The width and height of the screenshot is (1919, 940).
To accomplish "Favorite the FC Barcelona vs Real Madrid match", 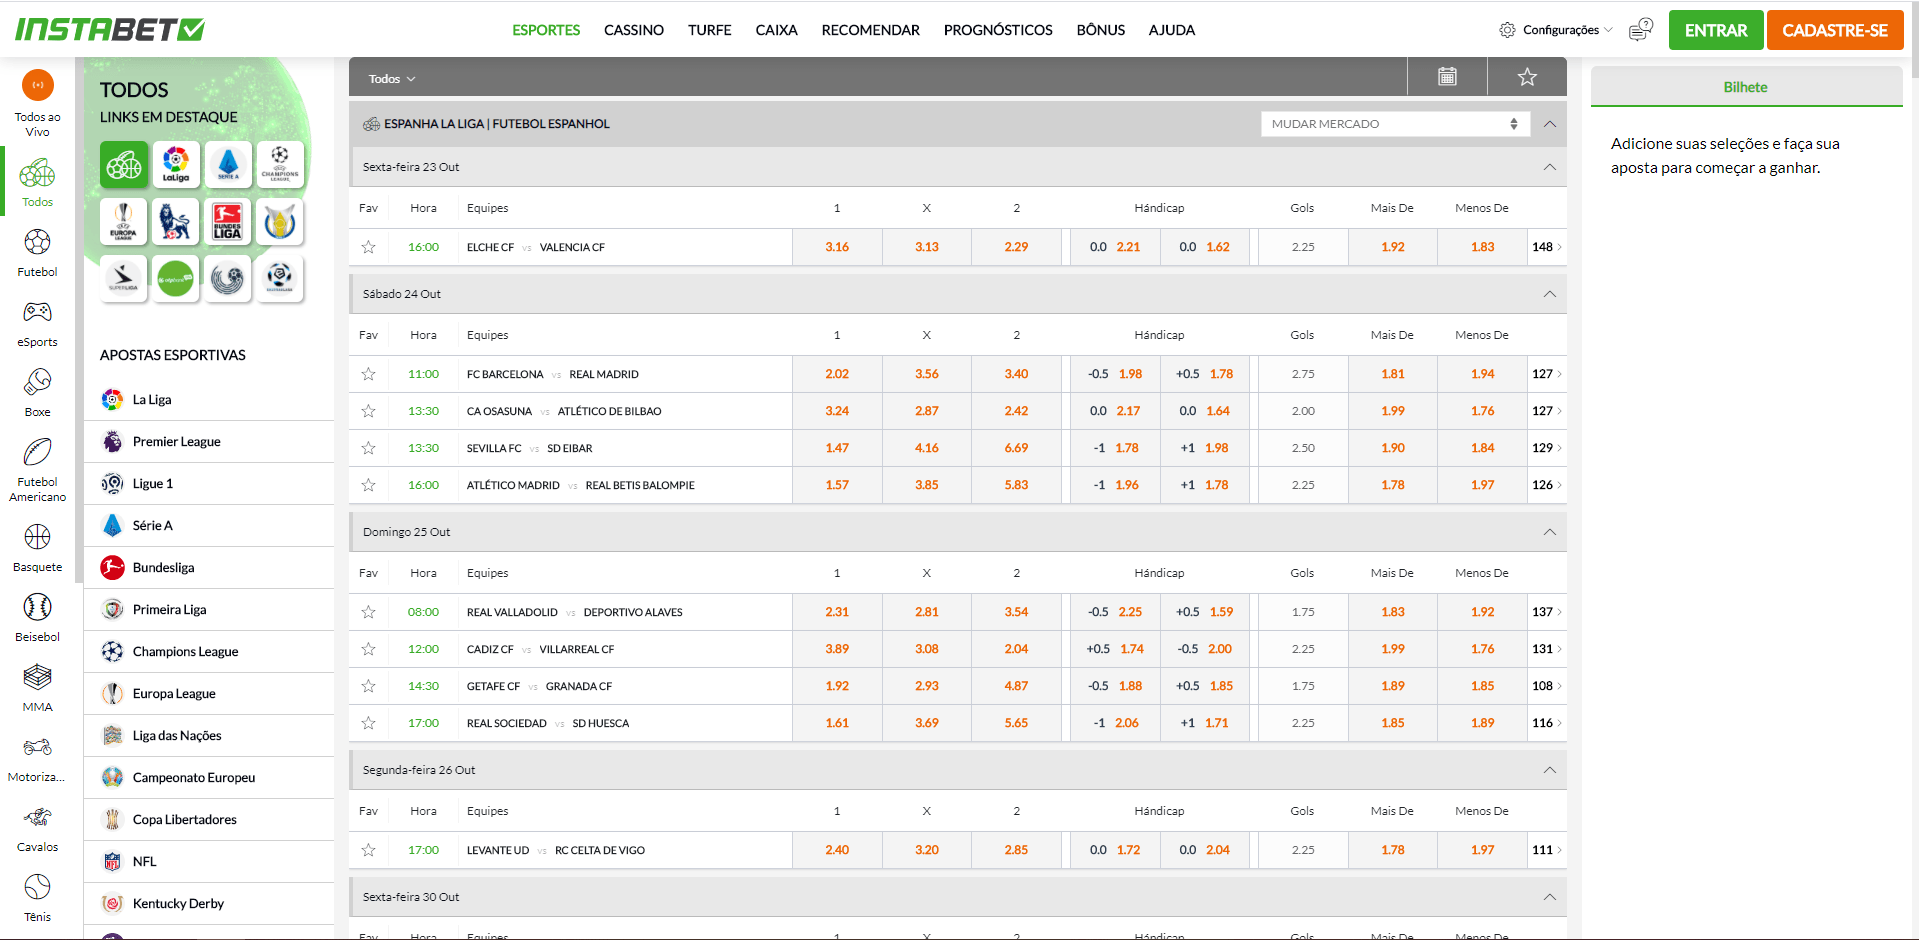I will tap(369, 374).
